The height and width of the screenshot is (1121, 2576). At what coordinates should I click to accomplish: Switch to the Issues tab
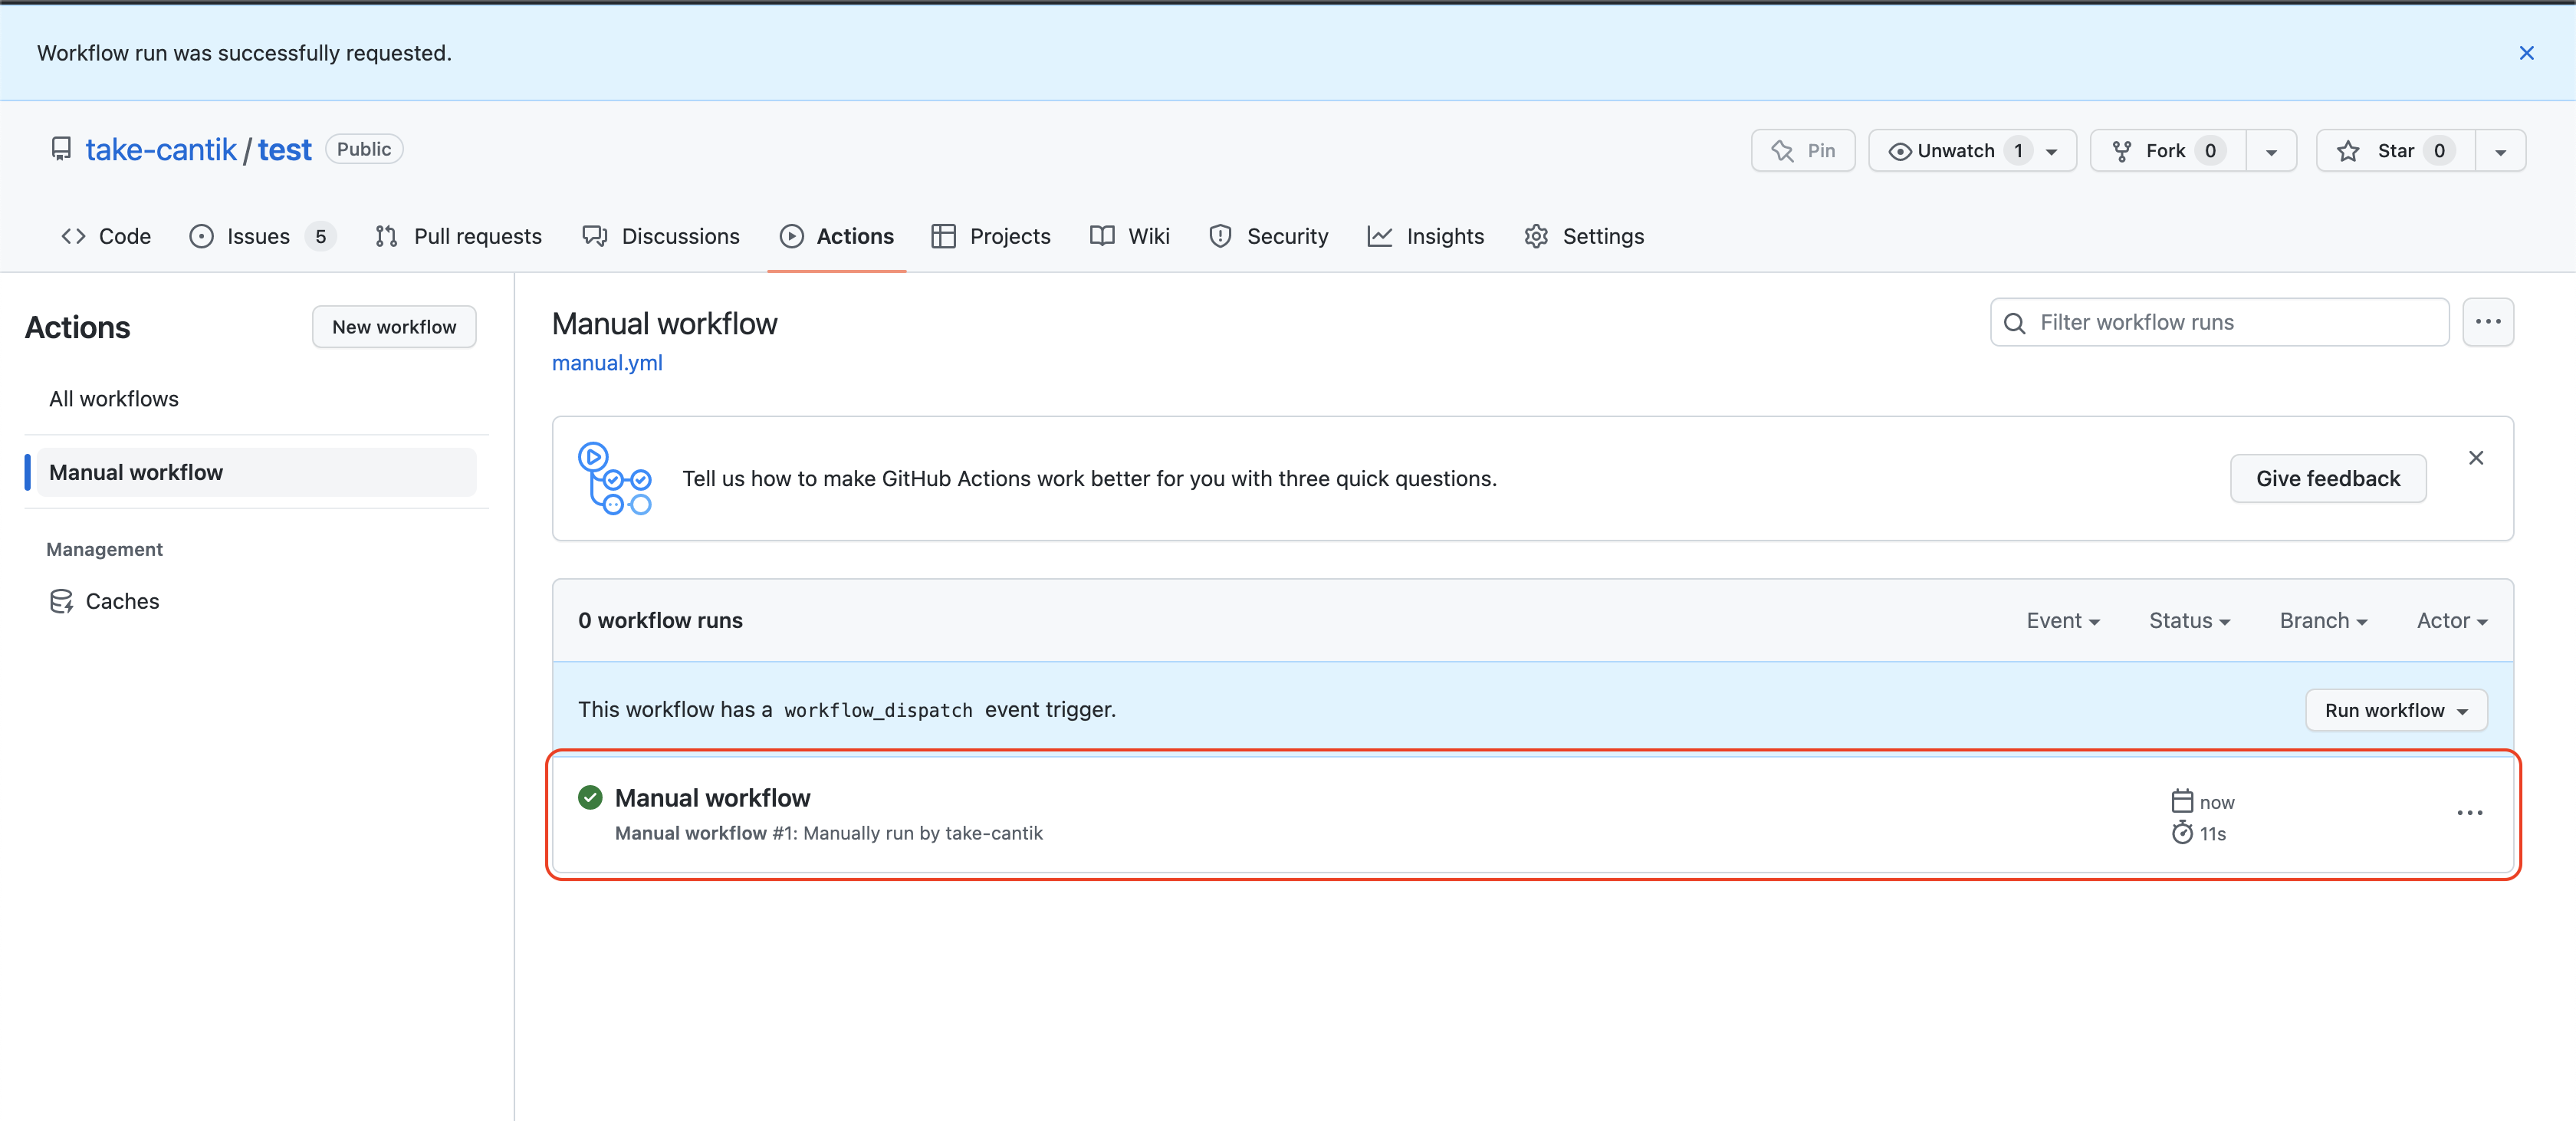[x=258, y=236]
